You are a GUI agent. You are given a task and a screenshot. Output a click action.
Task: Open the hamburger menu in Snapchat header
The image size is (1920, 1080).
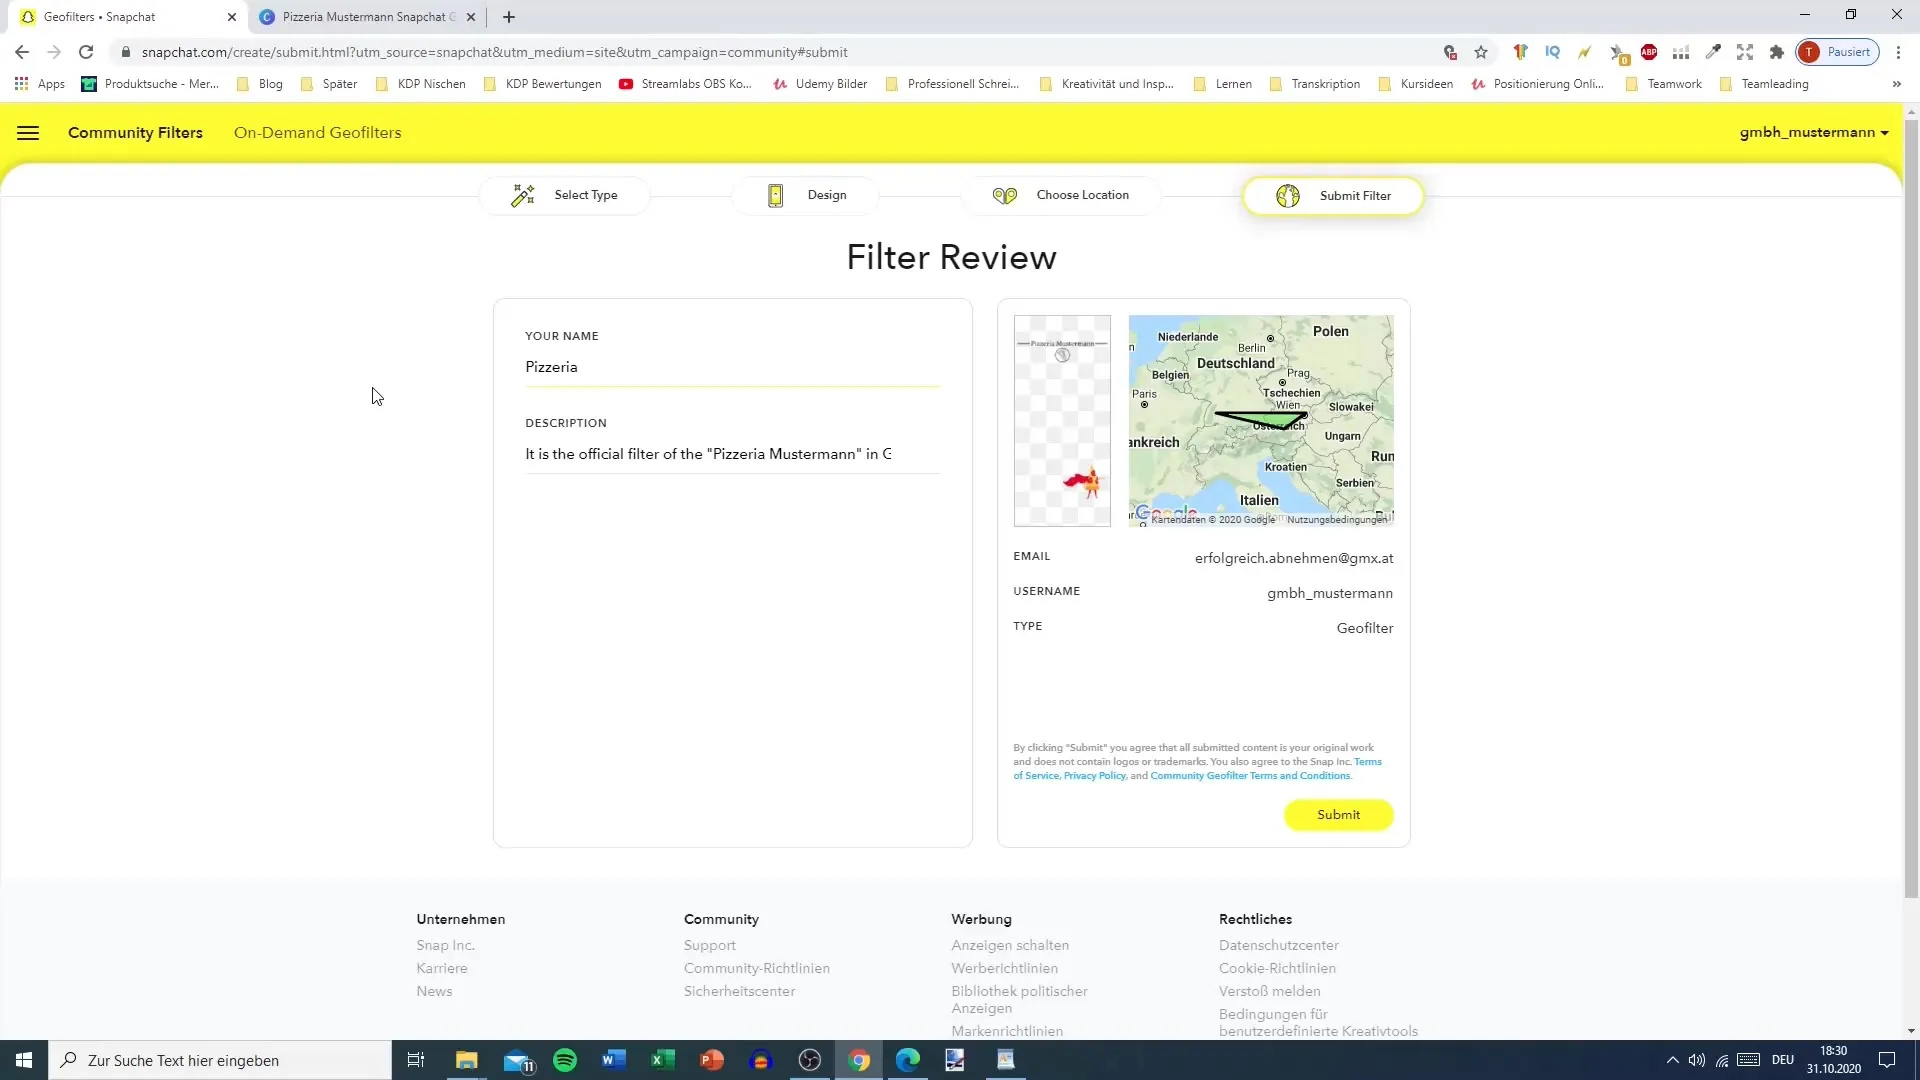coord(28,133)
